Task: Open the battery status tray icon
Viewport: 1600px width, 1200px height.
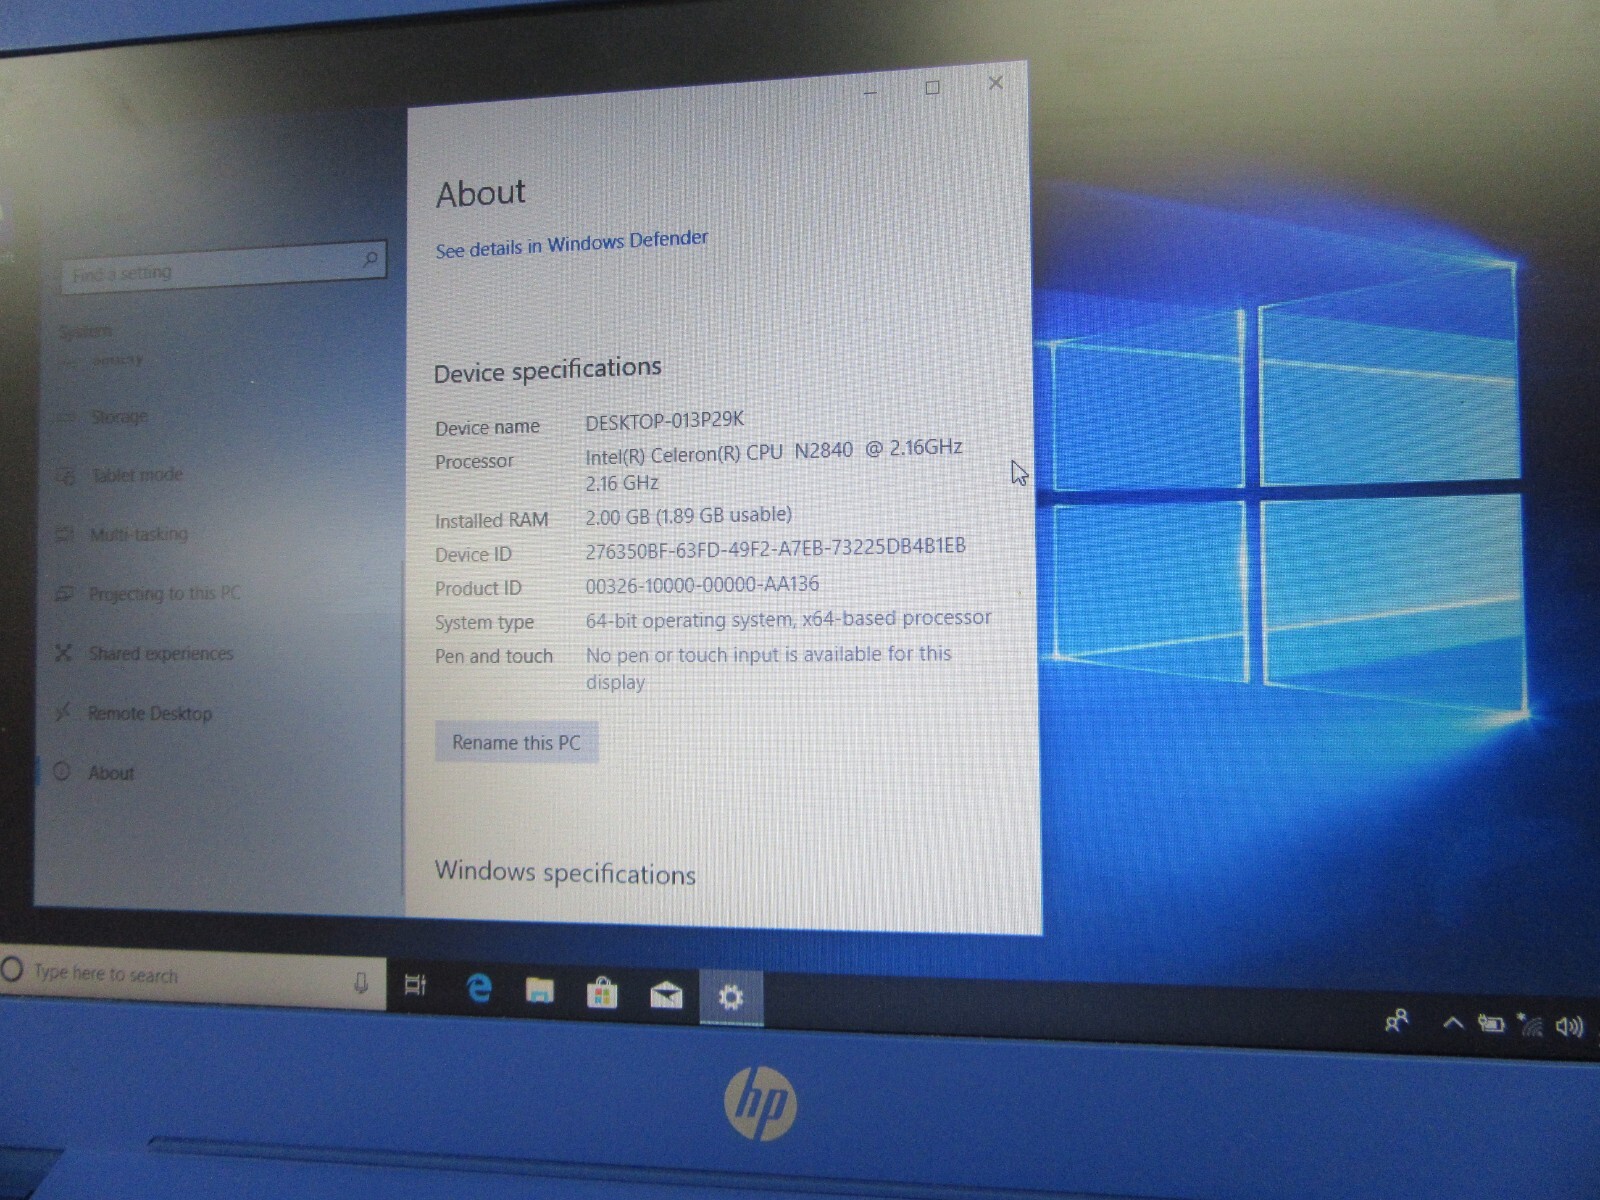Action: pyautogui.click(x=1491, y=1023)
